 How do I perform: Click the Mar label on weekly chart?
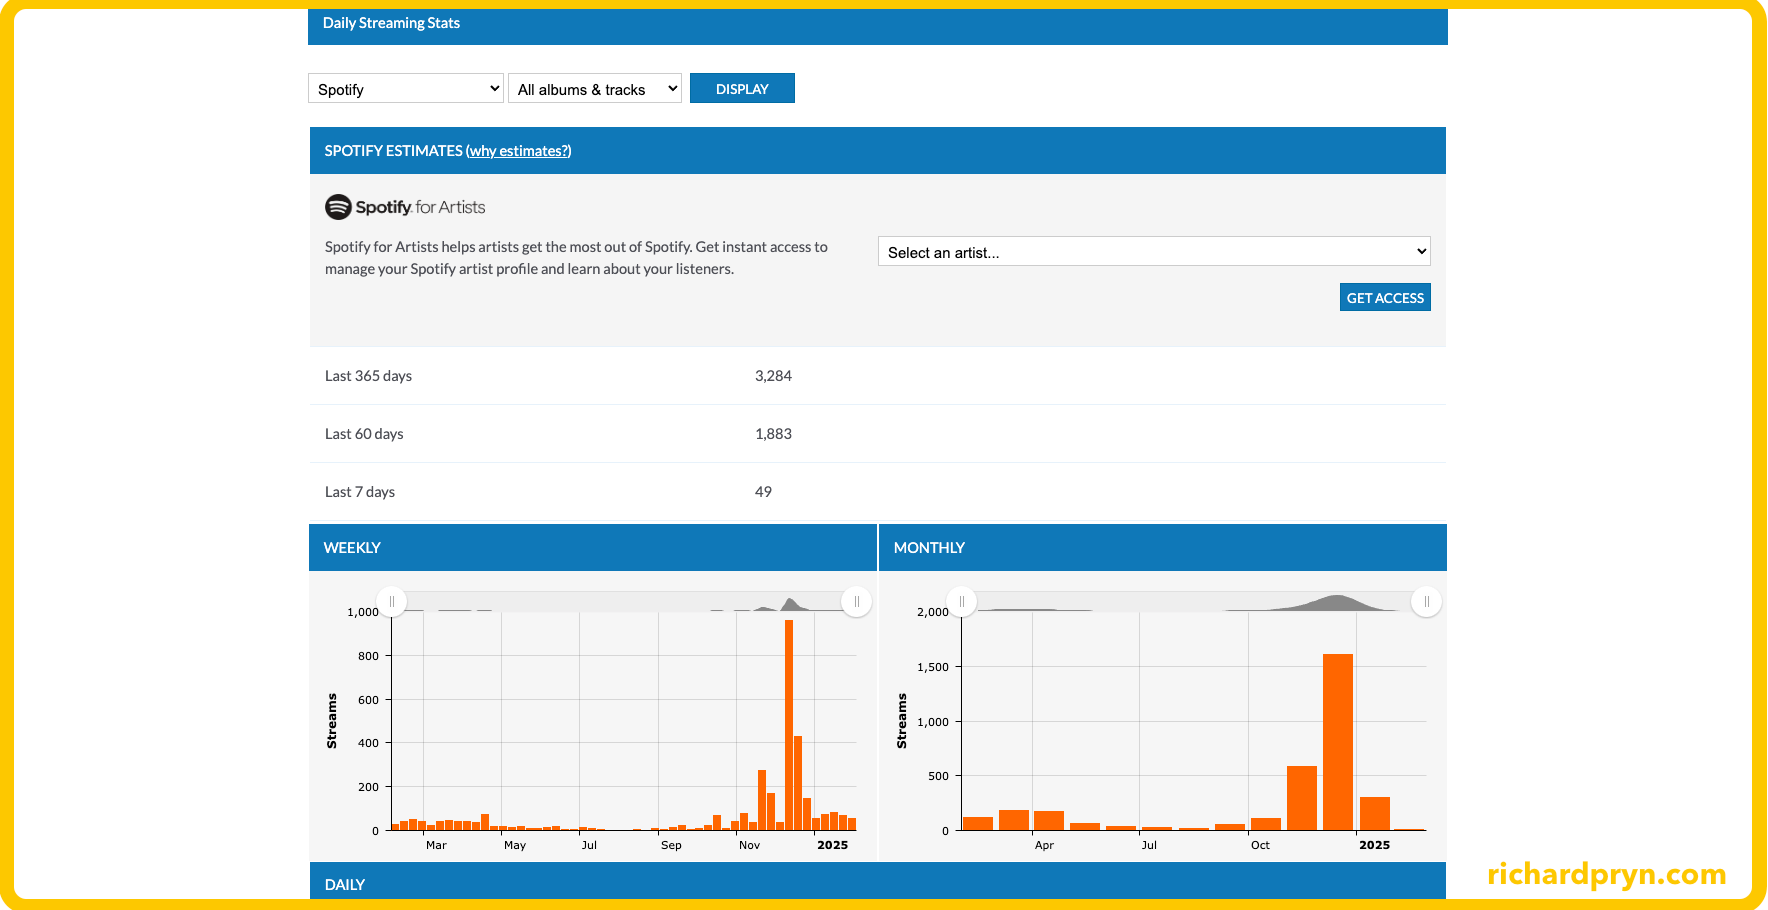pos(436,845)
